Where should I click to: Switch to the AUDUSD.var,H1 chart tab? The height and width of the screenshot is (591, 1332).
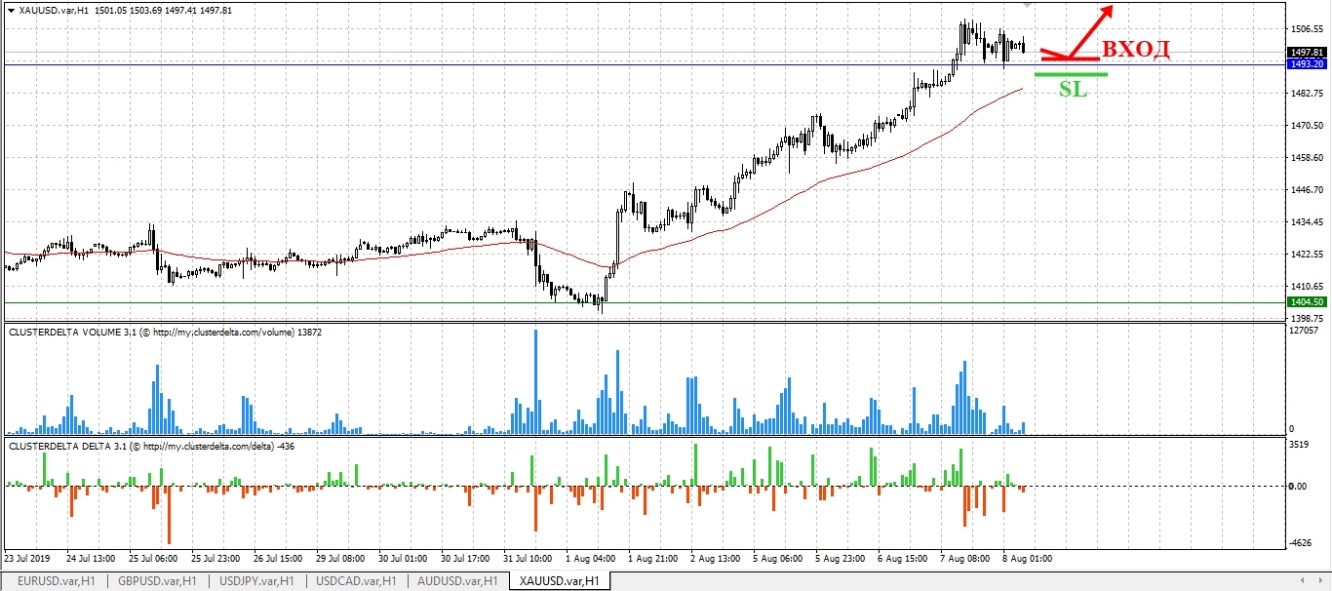coord(456,579)
